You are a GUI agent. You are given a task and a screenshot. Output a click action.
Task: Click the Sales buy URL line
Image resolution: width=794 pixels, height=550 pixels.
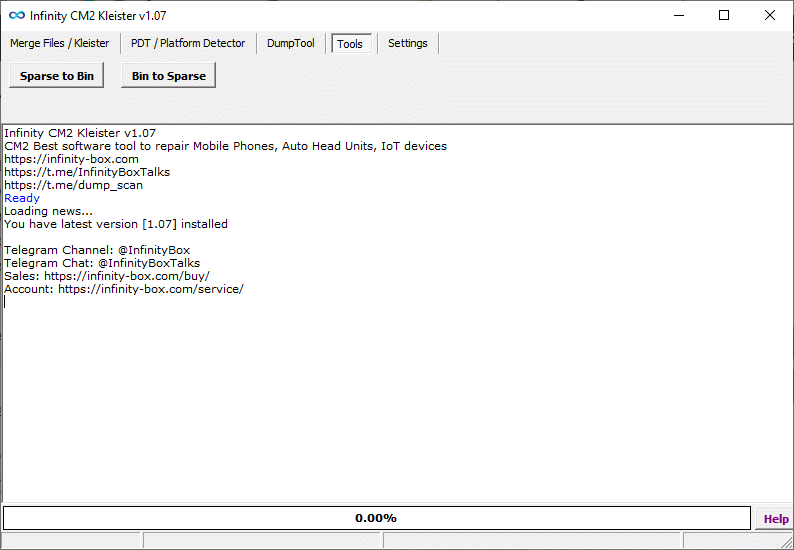point(107,276)
